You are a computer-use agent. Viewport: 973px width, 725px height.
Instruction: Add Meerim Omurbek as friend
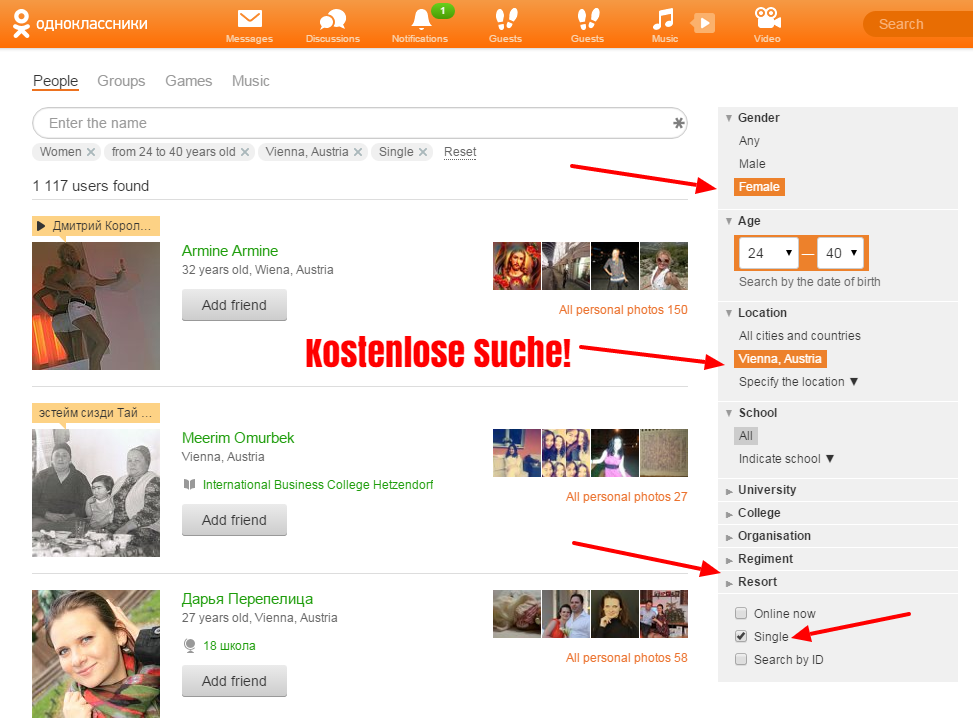234,520
